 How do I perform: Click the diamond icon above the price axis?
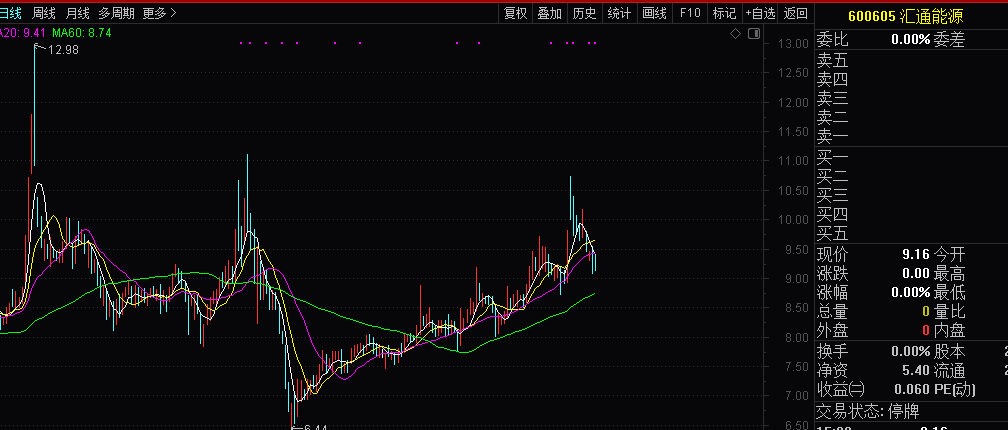735,34
